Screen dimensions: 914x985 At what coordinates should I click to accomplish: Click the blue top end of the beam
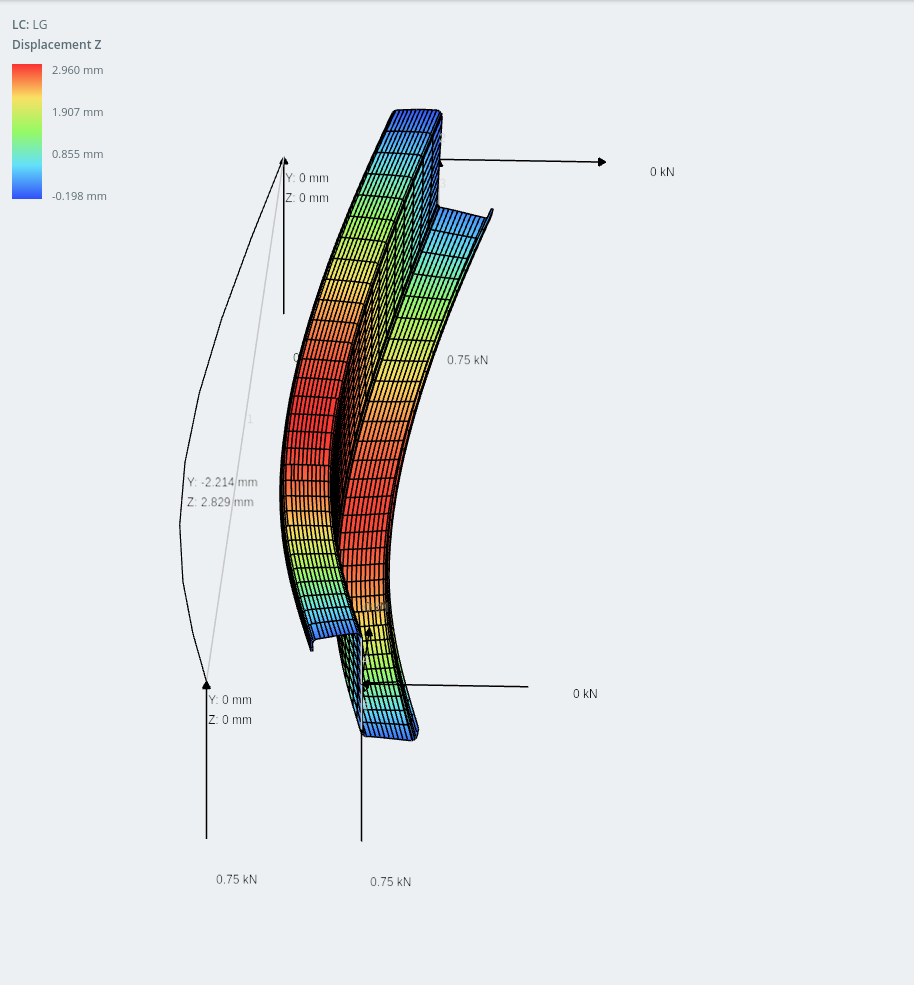[x=415, y=120]
